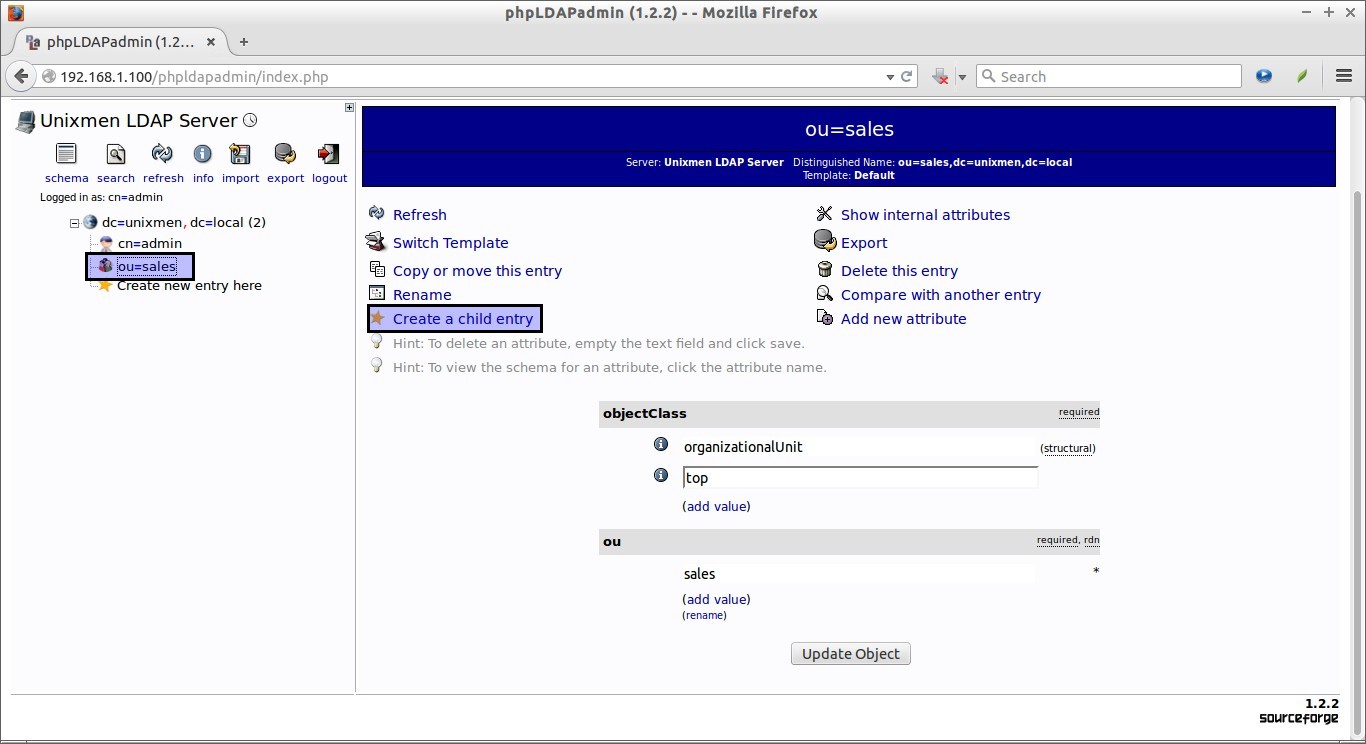The width and height of the screenshot is (1366, 744).
Task: Click add value under ou
Action: [x=716, y=599]
